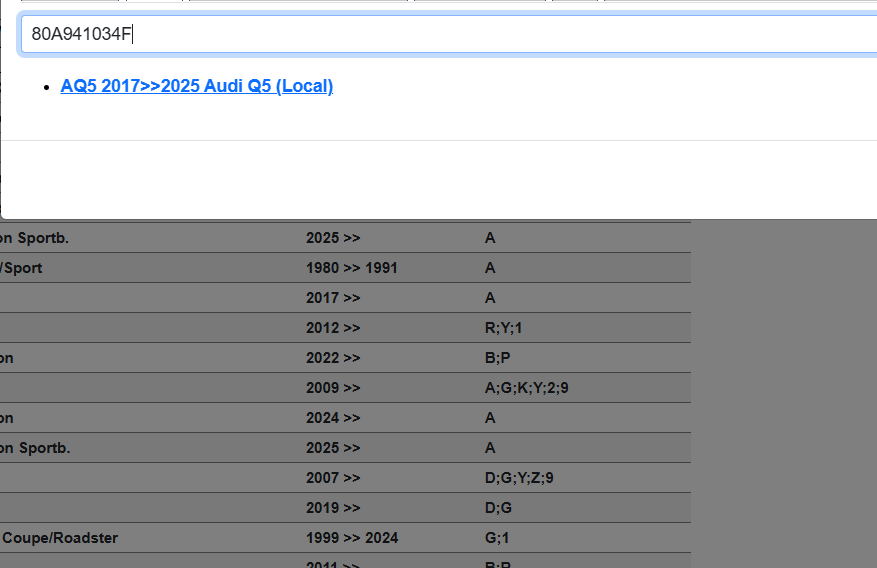877x568 pixels.
Task: Select the R;Y;1 code cell
Action: point(503,328)
